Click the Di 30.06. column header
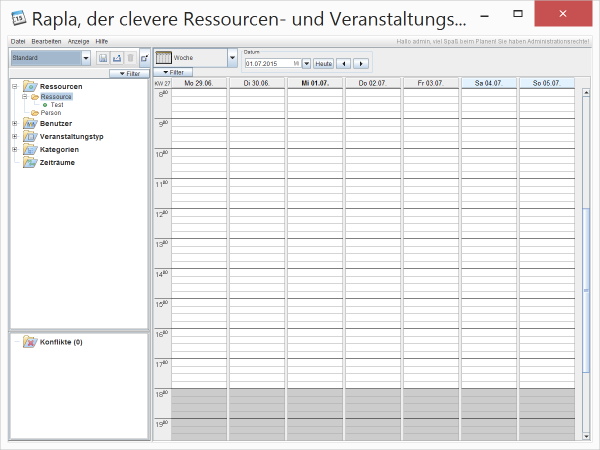The width and height of the screenshot is (600, 450). pos(257,83)
